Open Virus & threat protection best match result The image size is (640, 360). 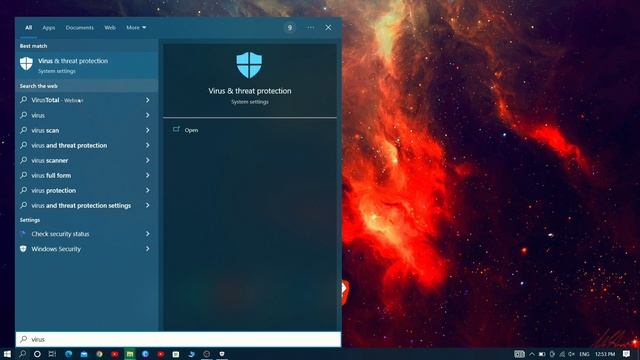pos(87,65)
